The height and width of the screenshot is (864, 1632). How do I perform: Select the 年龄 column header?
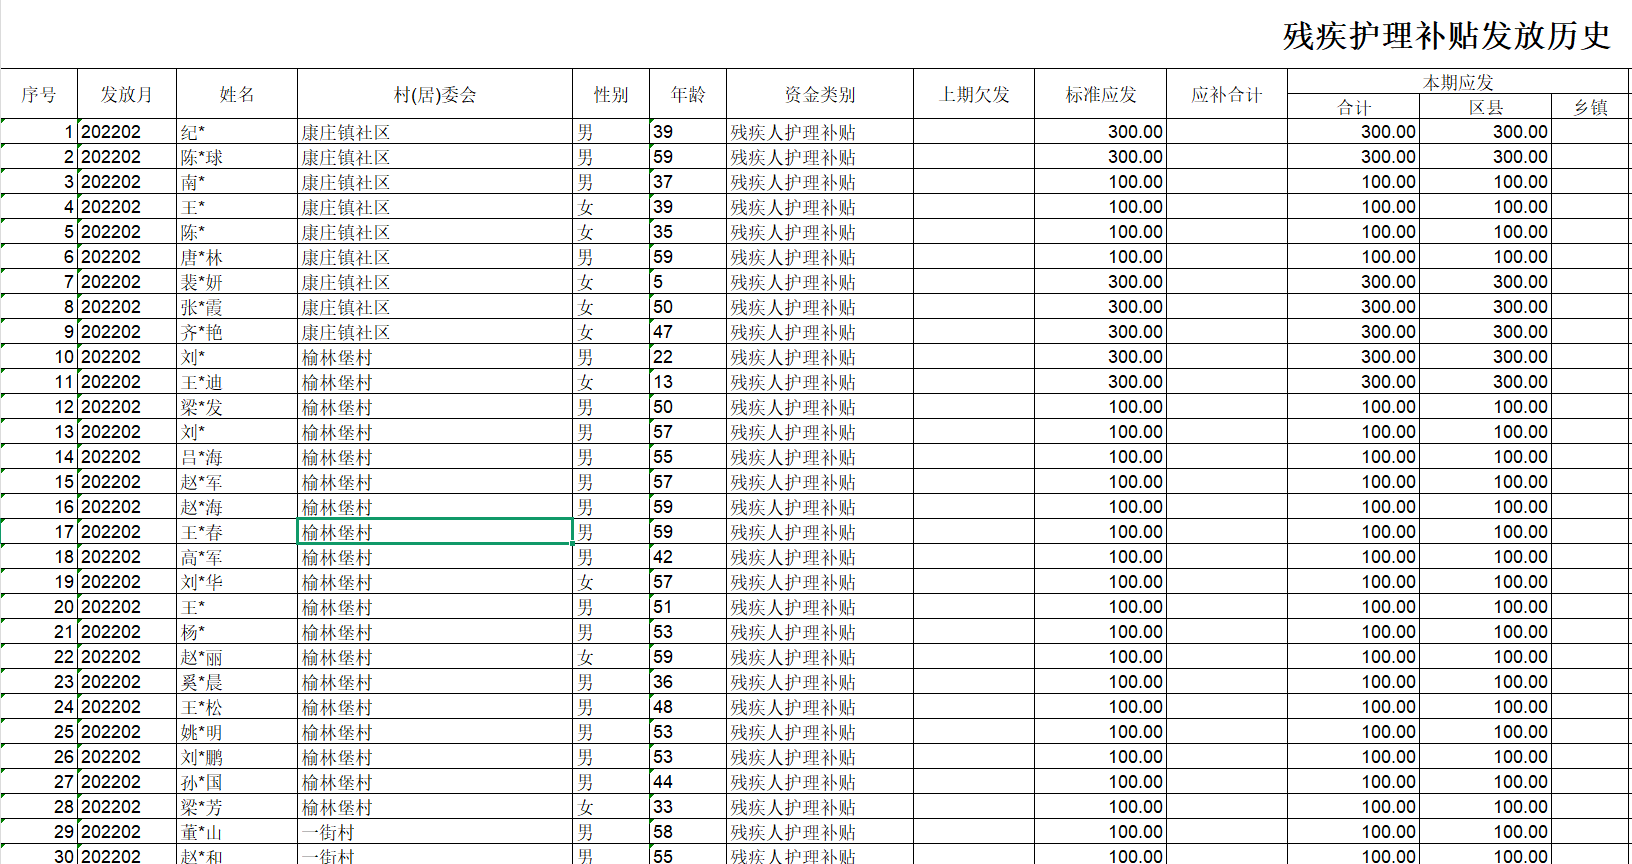(x=688, y=95)
